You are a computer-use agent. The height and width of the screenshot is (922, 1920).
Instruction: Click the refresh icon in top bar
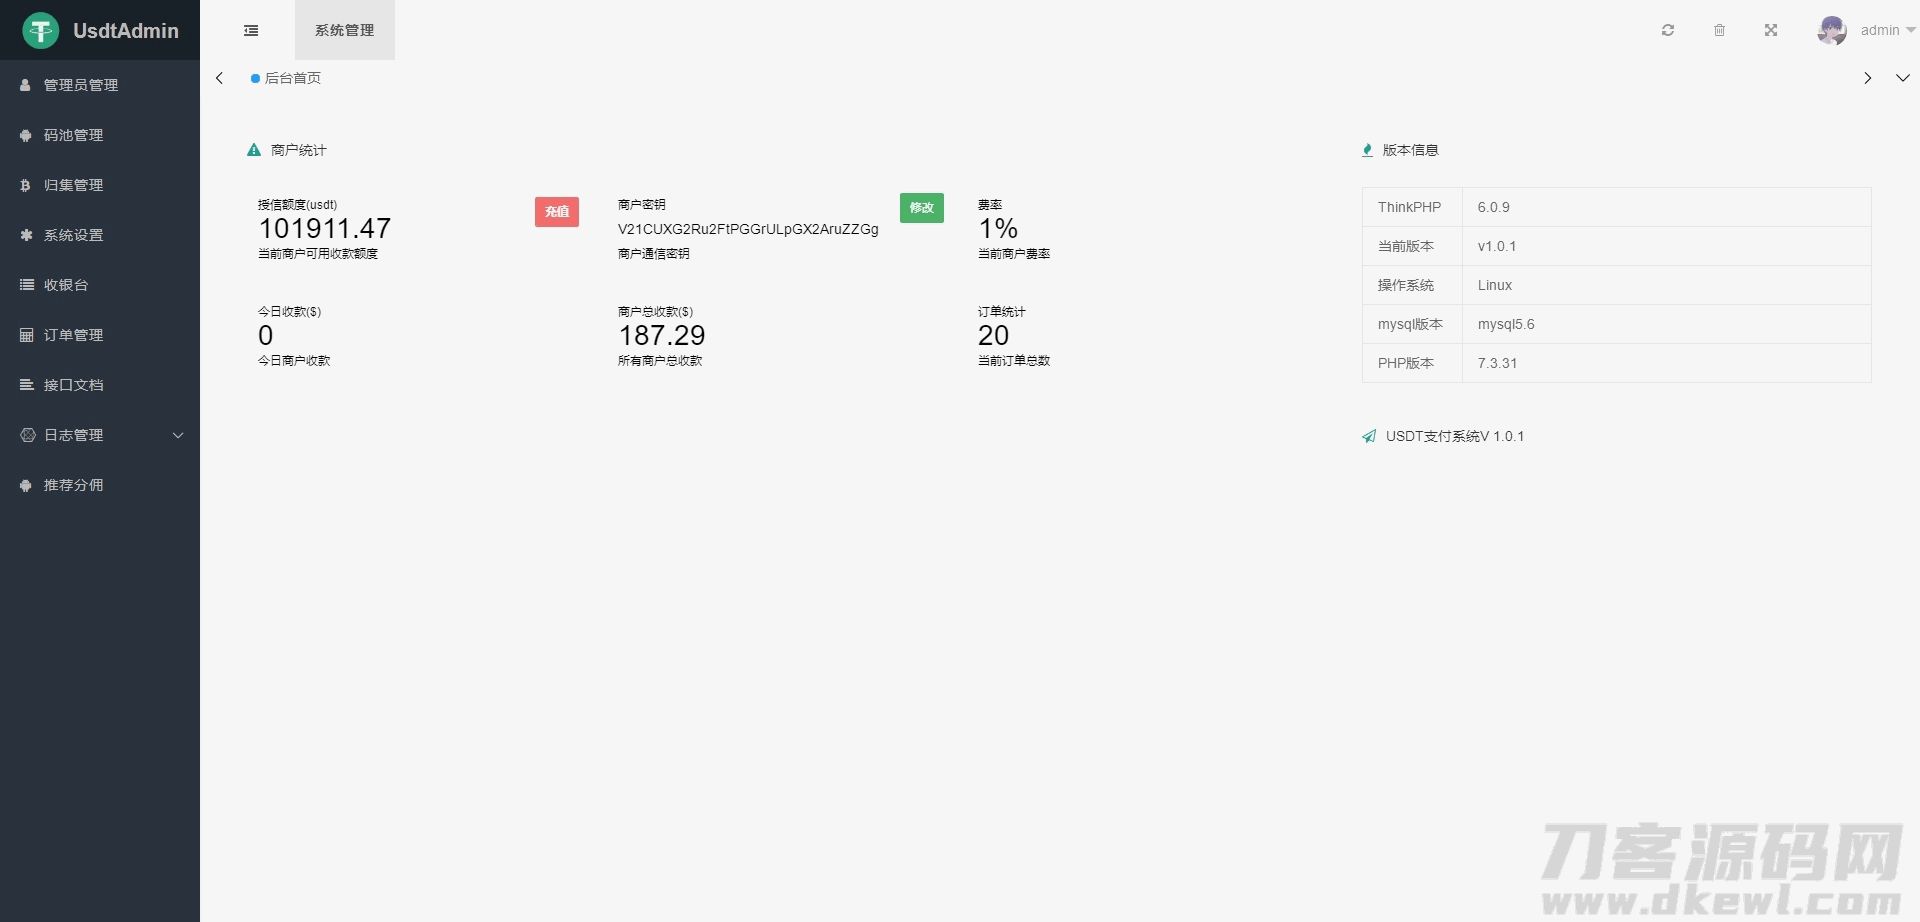coord(1668,30)
